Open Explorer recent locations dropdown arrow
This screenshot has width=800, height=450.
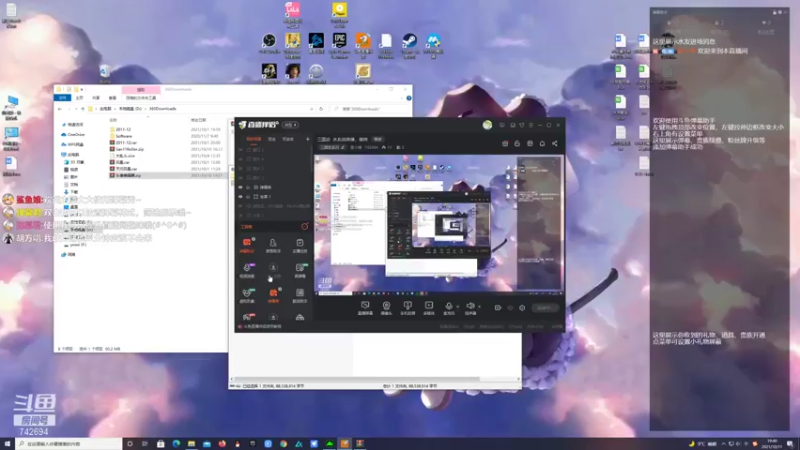(76, 109)
